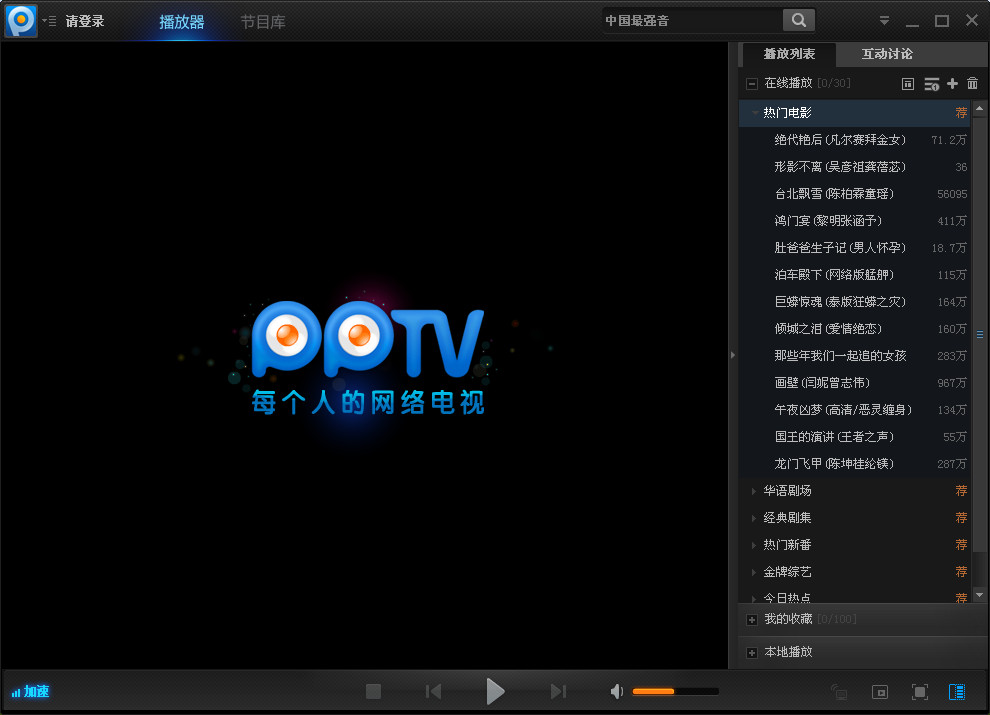The image size is (990, 715).
Task: Select 绝代艳后 (凡尔赛拜金女) movie
Action: 856,140
